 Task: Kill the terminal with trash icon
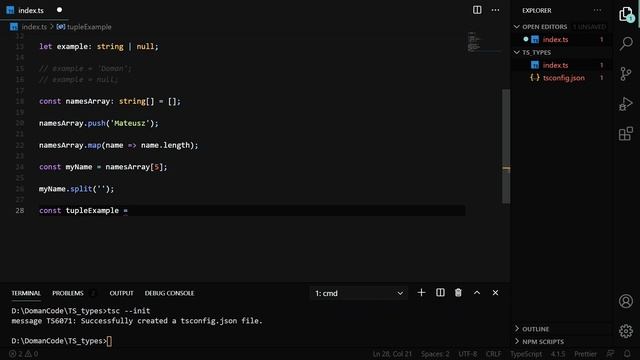(458, 293)
